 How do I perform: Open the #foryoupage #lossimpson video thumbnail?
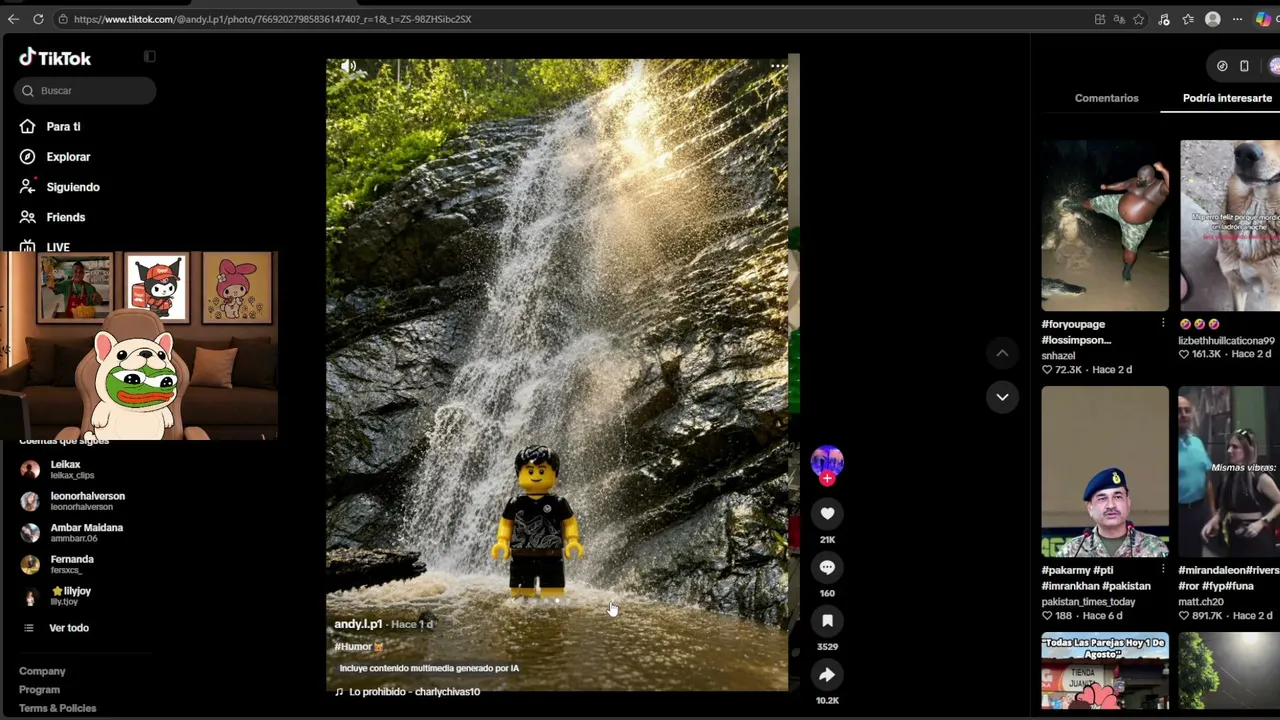[x=1105, y=226]
